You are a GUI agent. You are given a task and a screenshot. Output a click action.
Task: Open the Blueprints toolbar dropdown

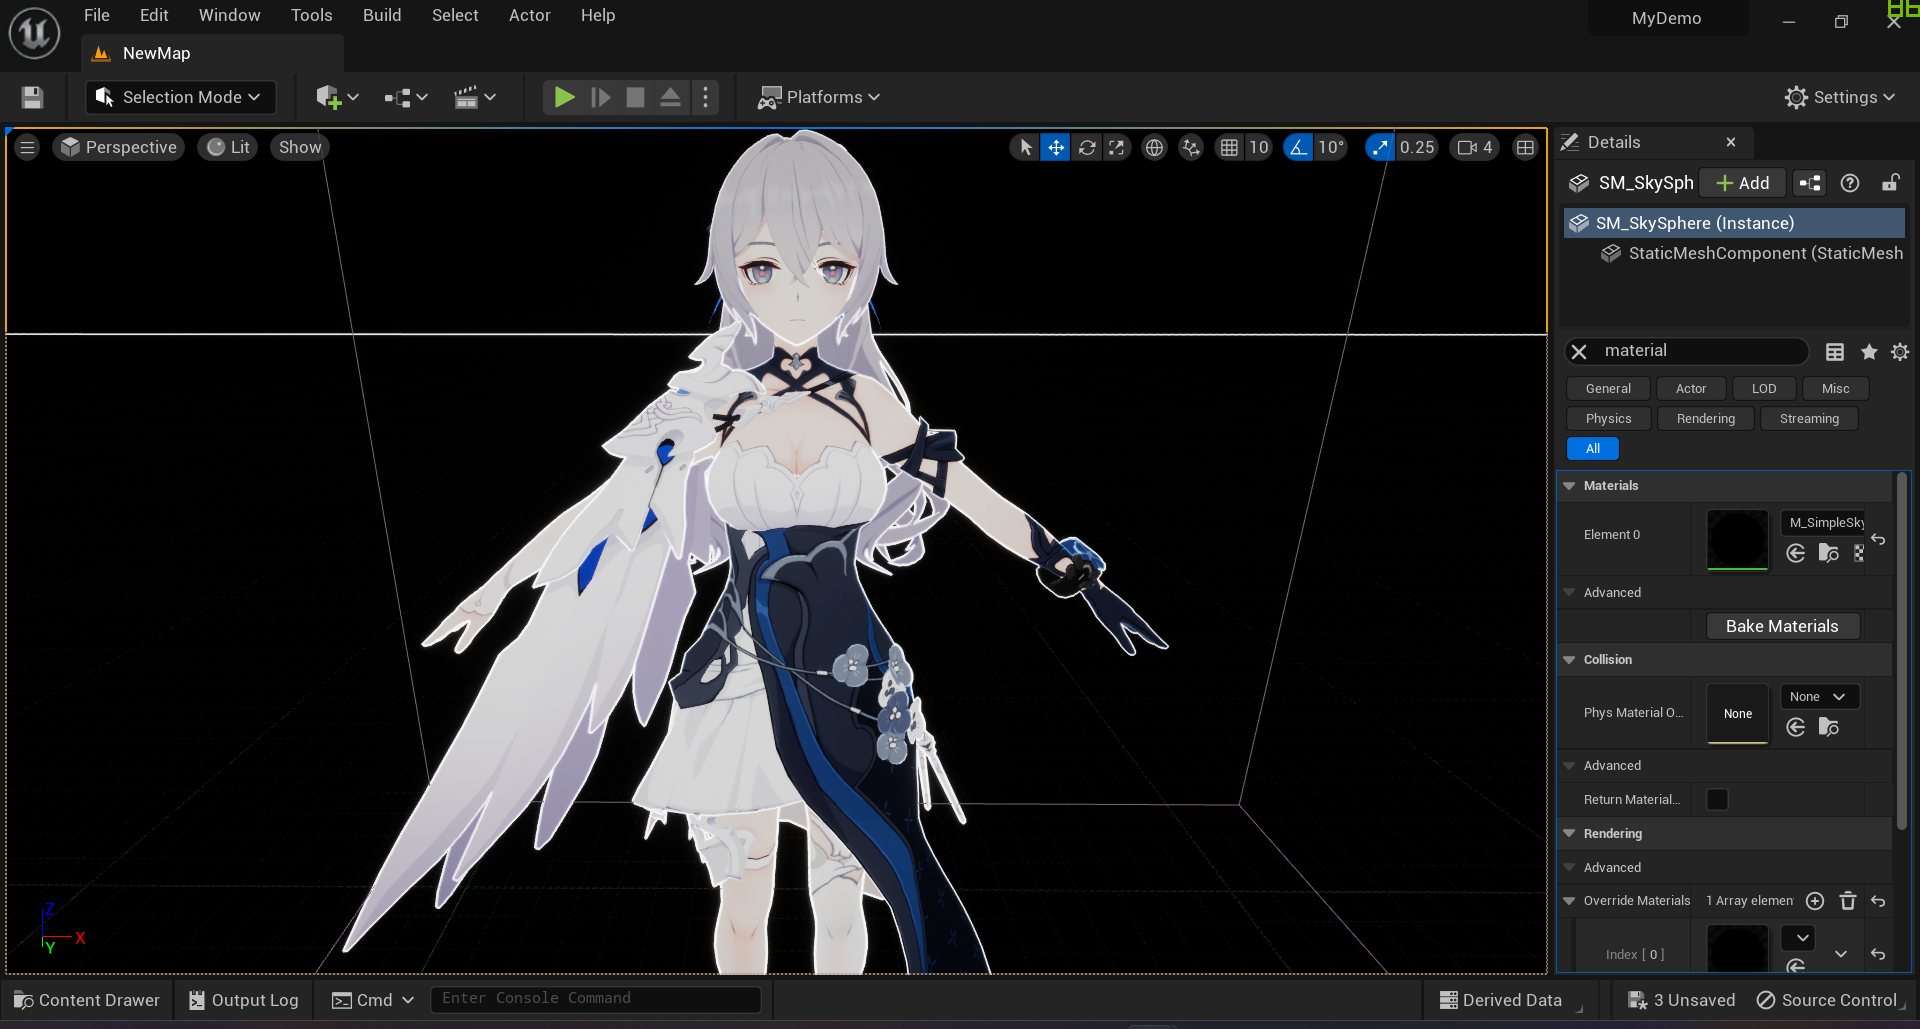(406, 97)
